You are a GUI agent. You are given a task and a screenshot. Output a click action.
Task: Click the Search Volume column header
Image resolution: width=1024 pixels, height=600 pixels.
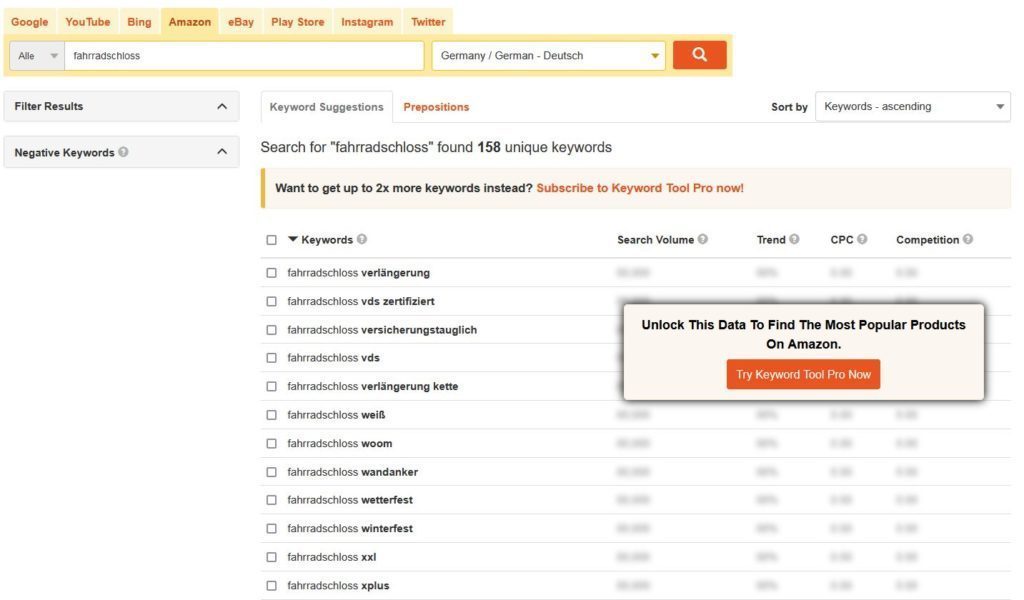coord(656,240)
